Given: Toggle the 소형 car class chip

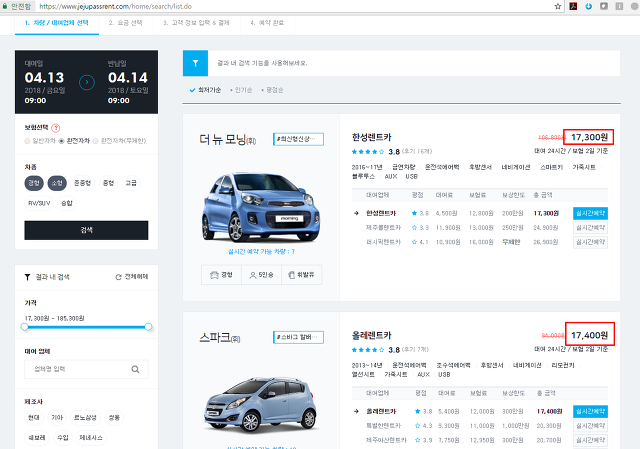Looking at the screenshot, I should point(57,183).
